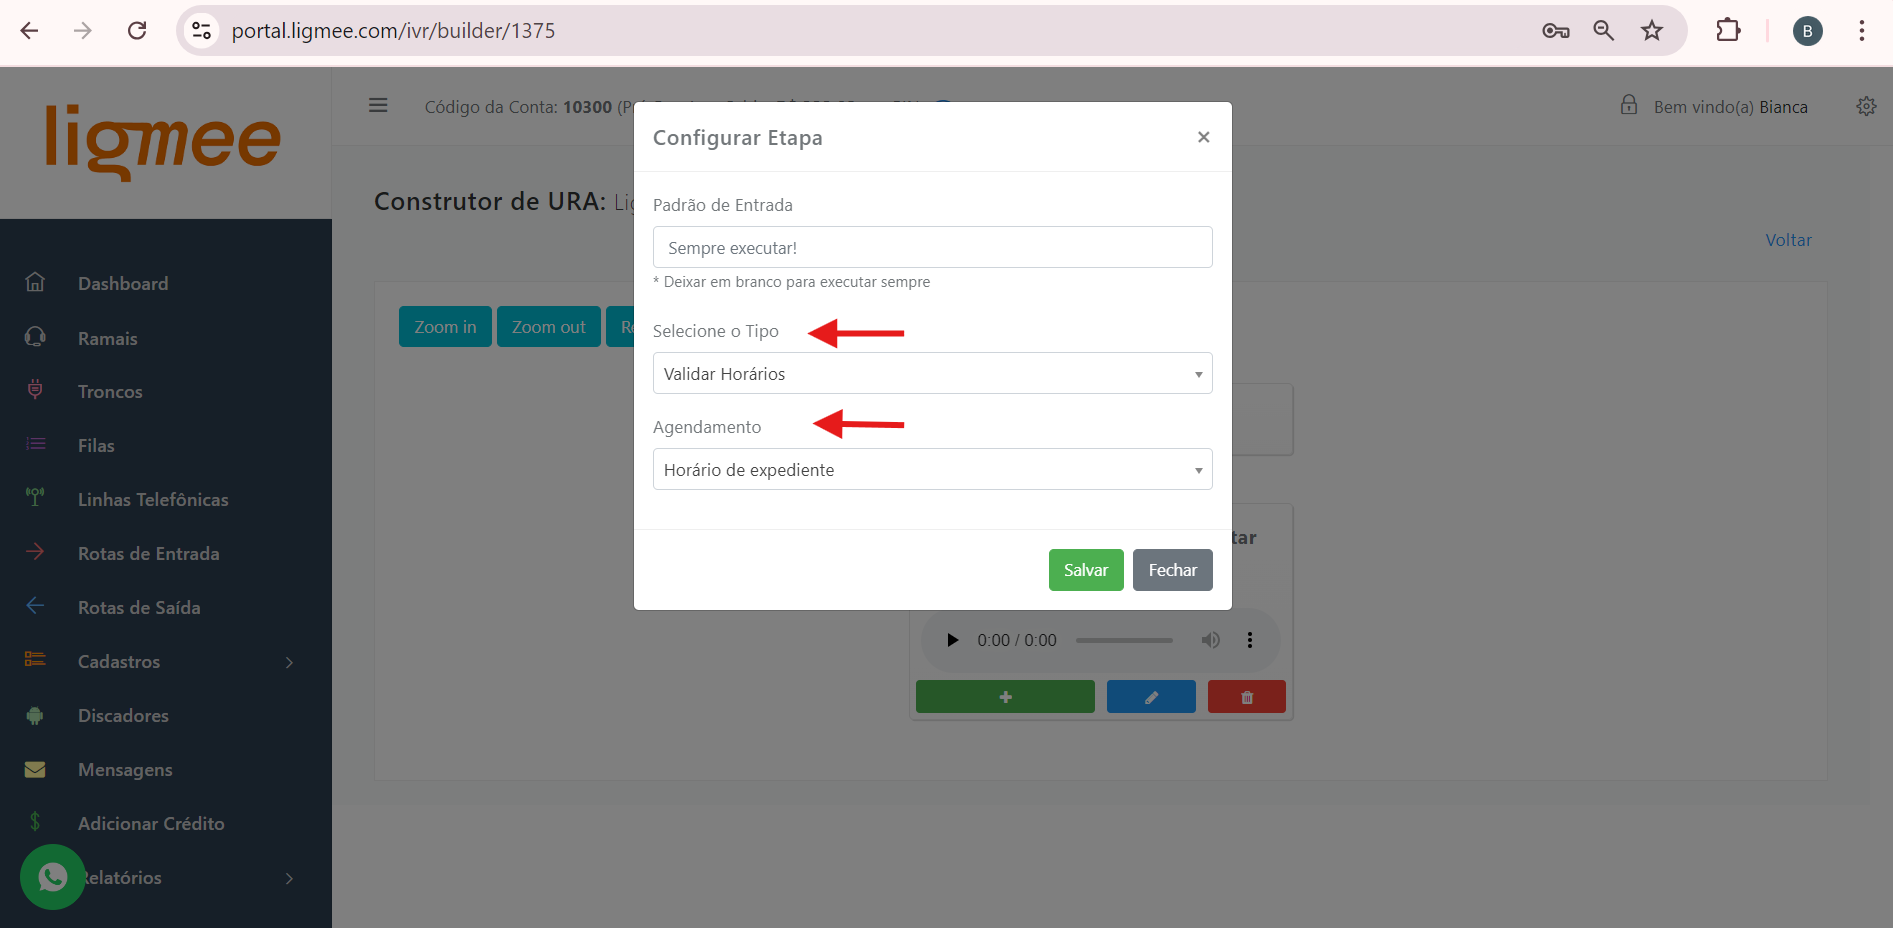Open the Agendamento dropdown
Image resolution: width=1893 pixels, height=928 pixels.
point(932,470)
